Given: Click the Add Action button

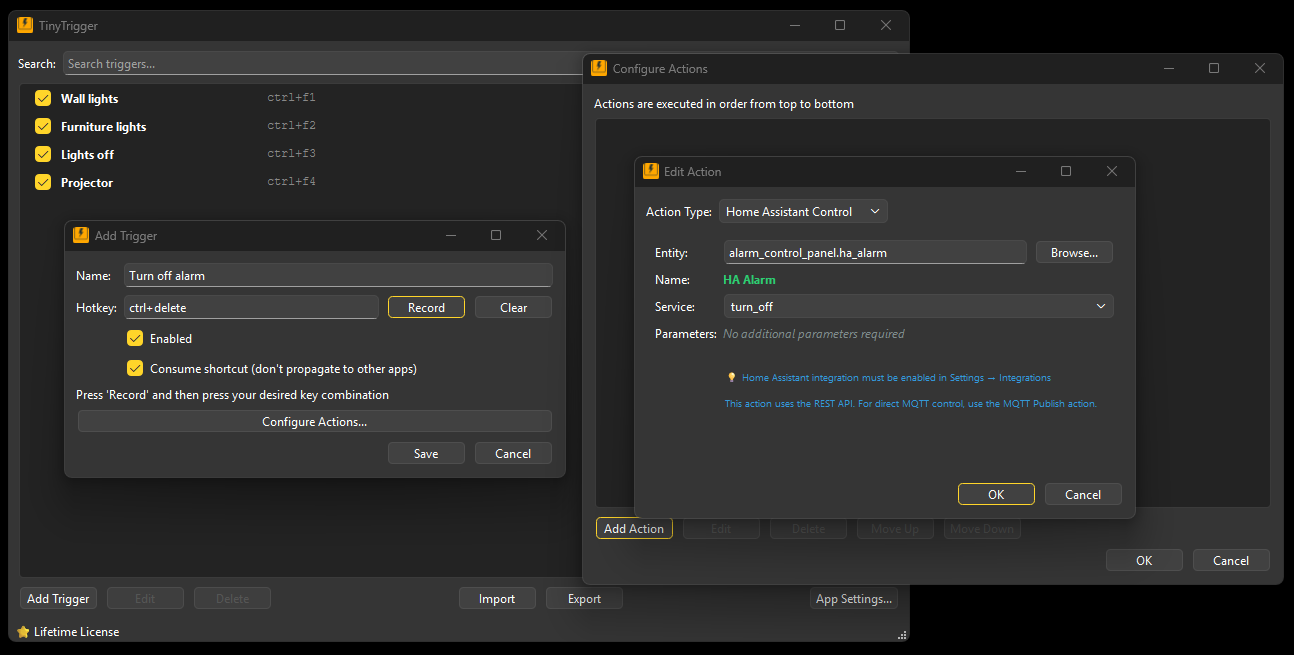Looking at the screenshot, I should (x=634, y=528).
